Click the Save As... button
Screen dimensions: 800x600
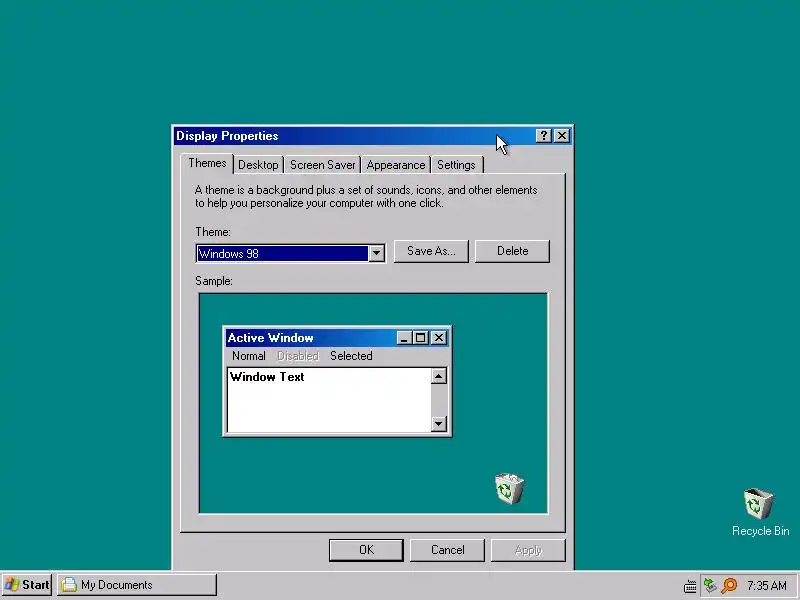coord(431,251)
